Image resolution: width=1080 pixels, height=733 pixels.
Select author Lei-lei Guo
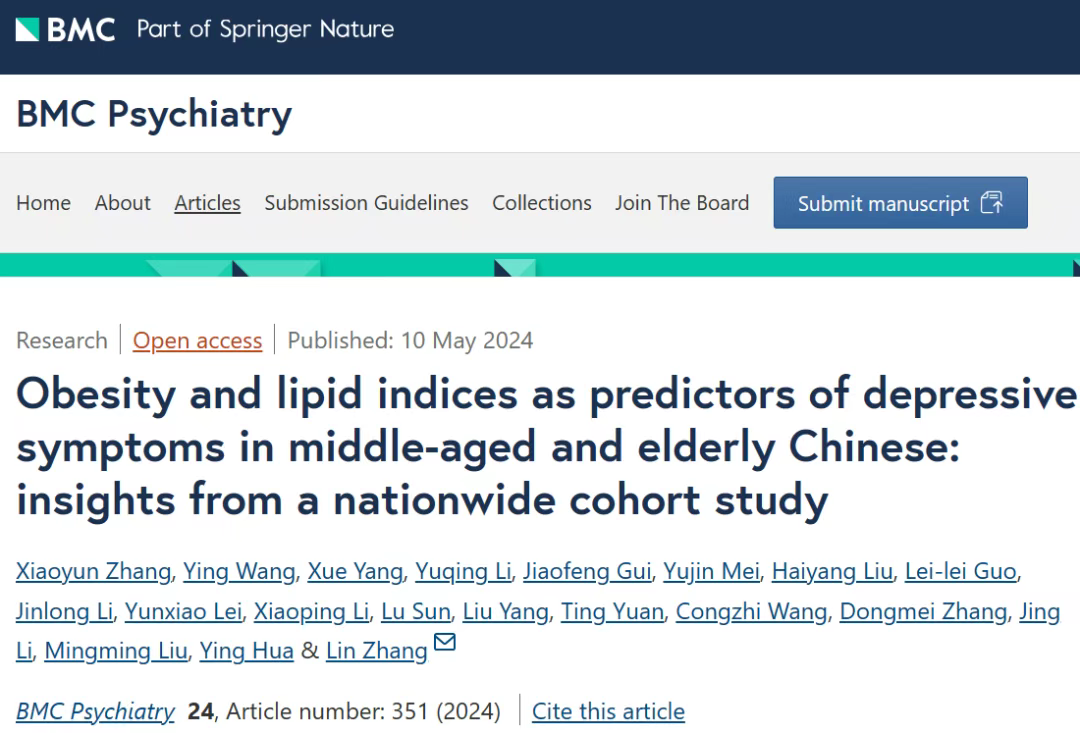pos(961,571)
